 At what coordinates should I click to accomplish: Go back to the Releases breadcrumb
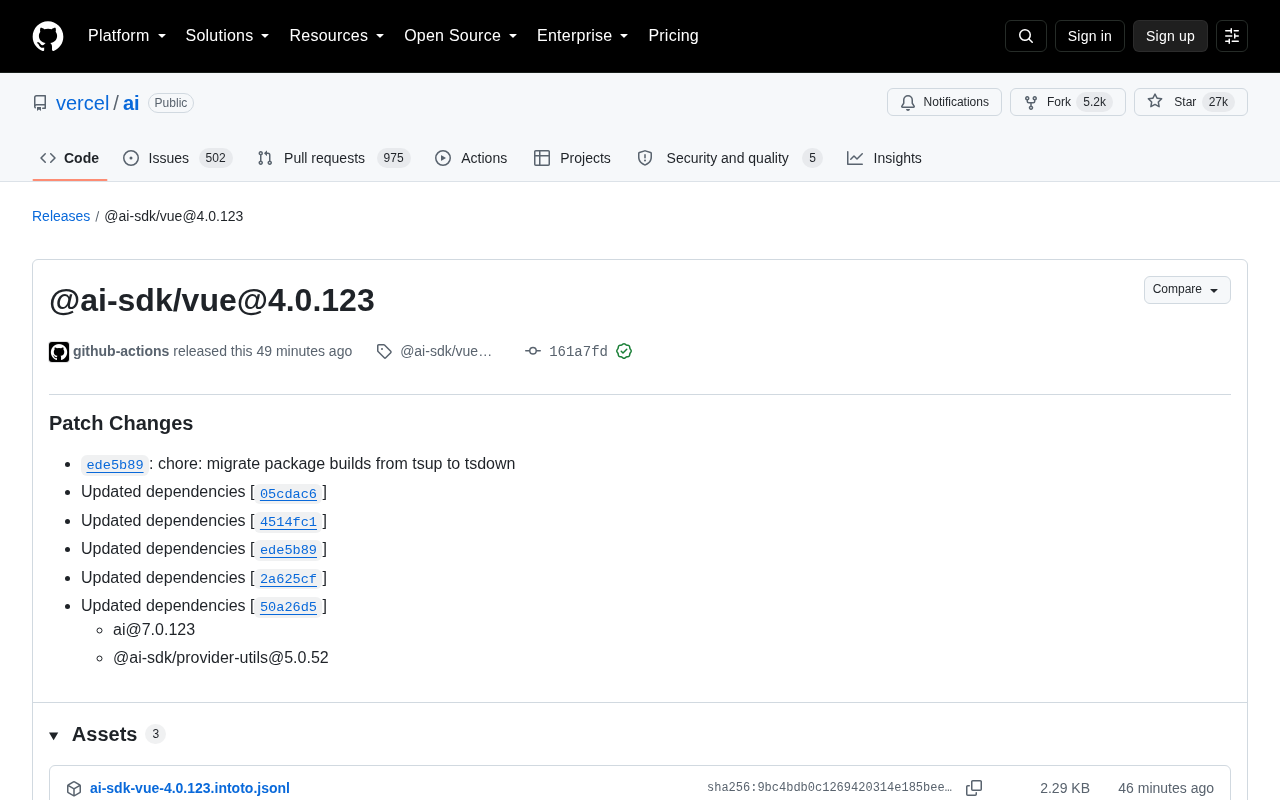61,216
